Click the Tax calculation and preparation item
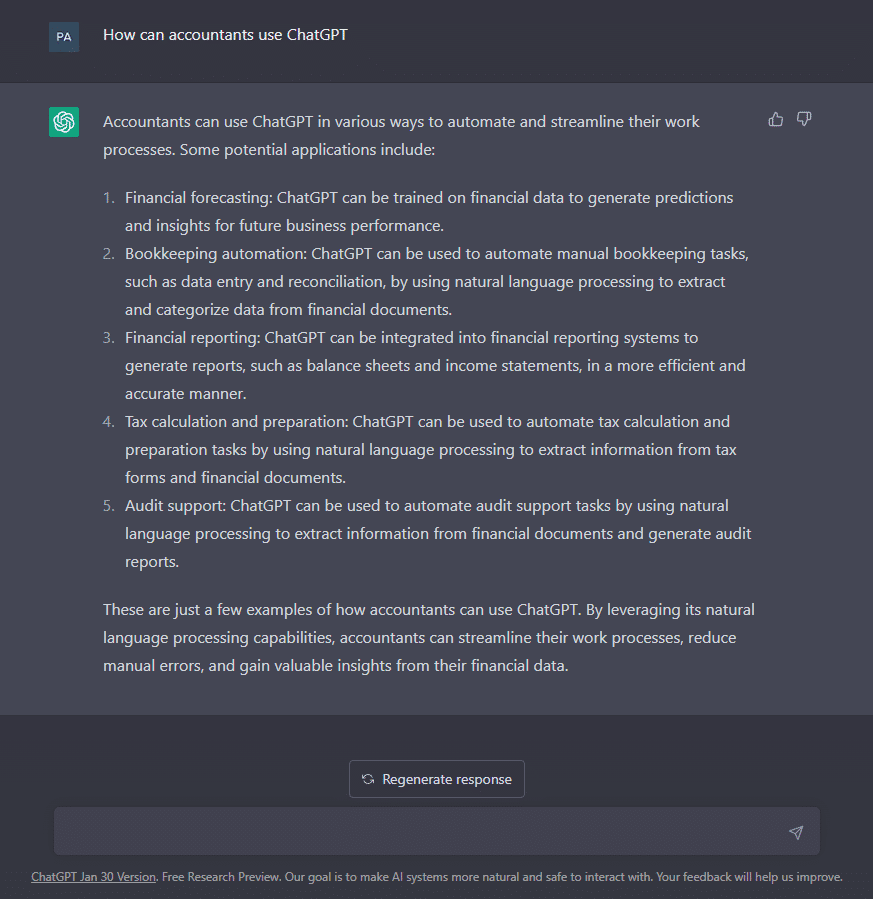 click(x=430, y=450)
